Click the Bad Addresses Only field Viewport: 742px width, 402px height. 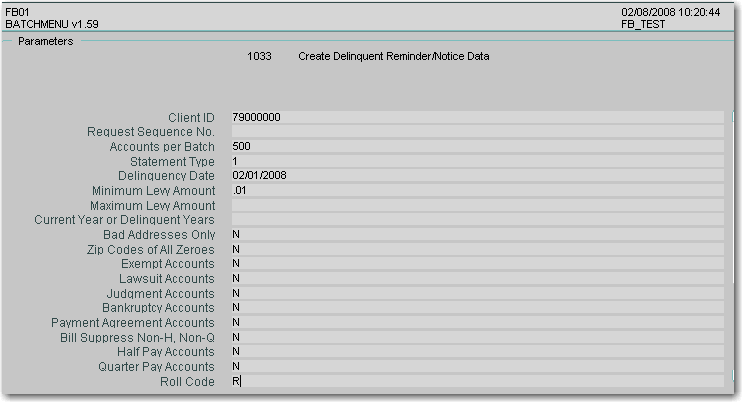[x=476, y=235]
